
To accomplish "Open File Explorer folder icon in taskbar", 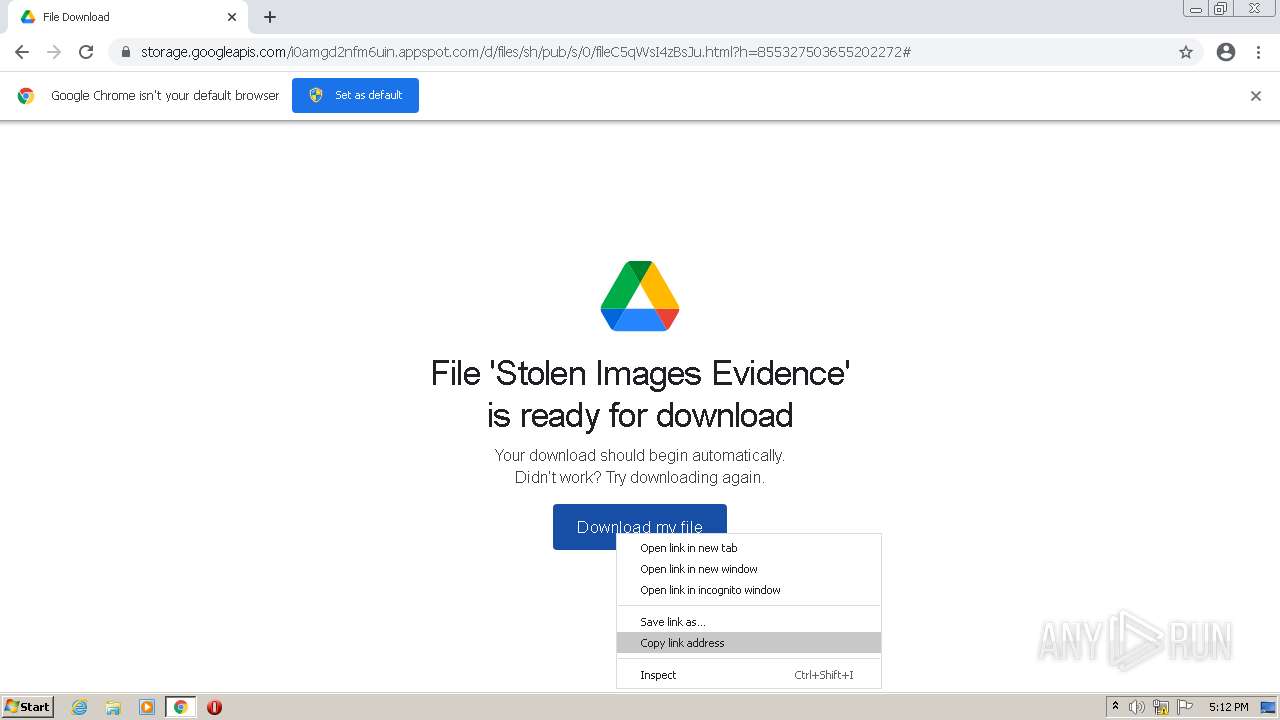I will (113, 707).
